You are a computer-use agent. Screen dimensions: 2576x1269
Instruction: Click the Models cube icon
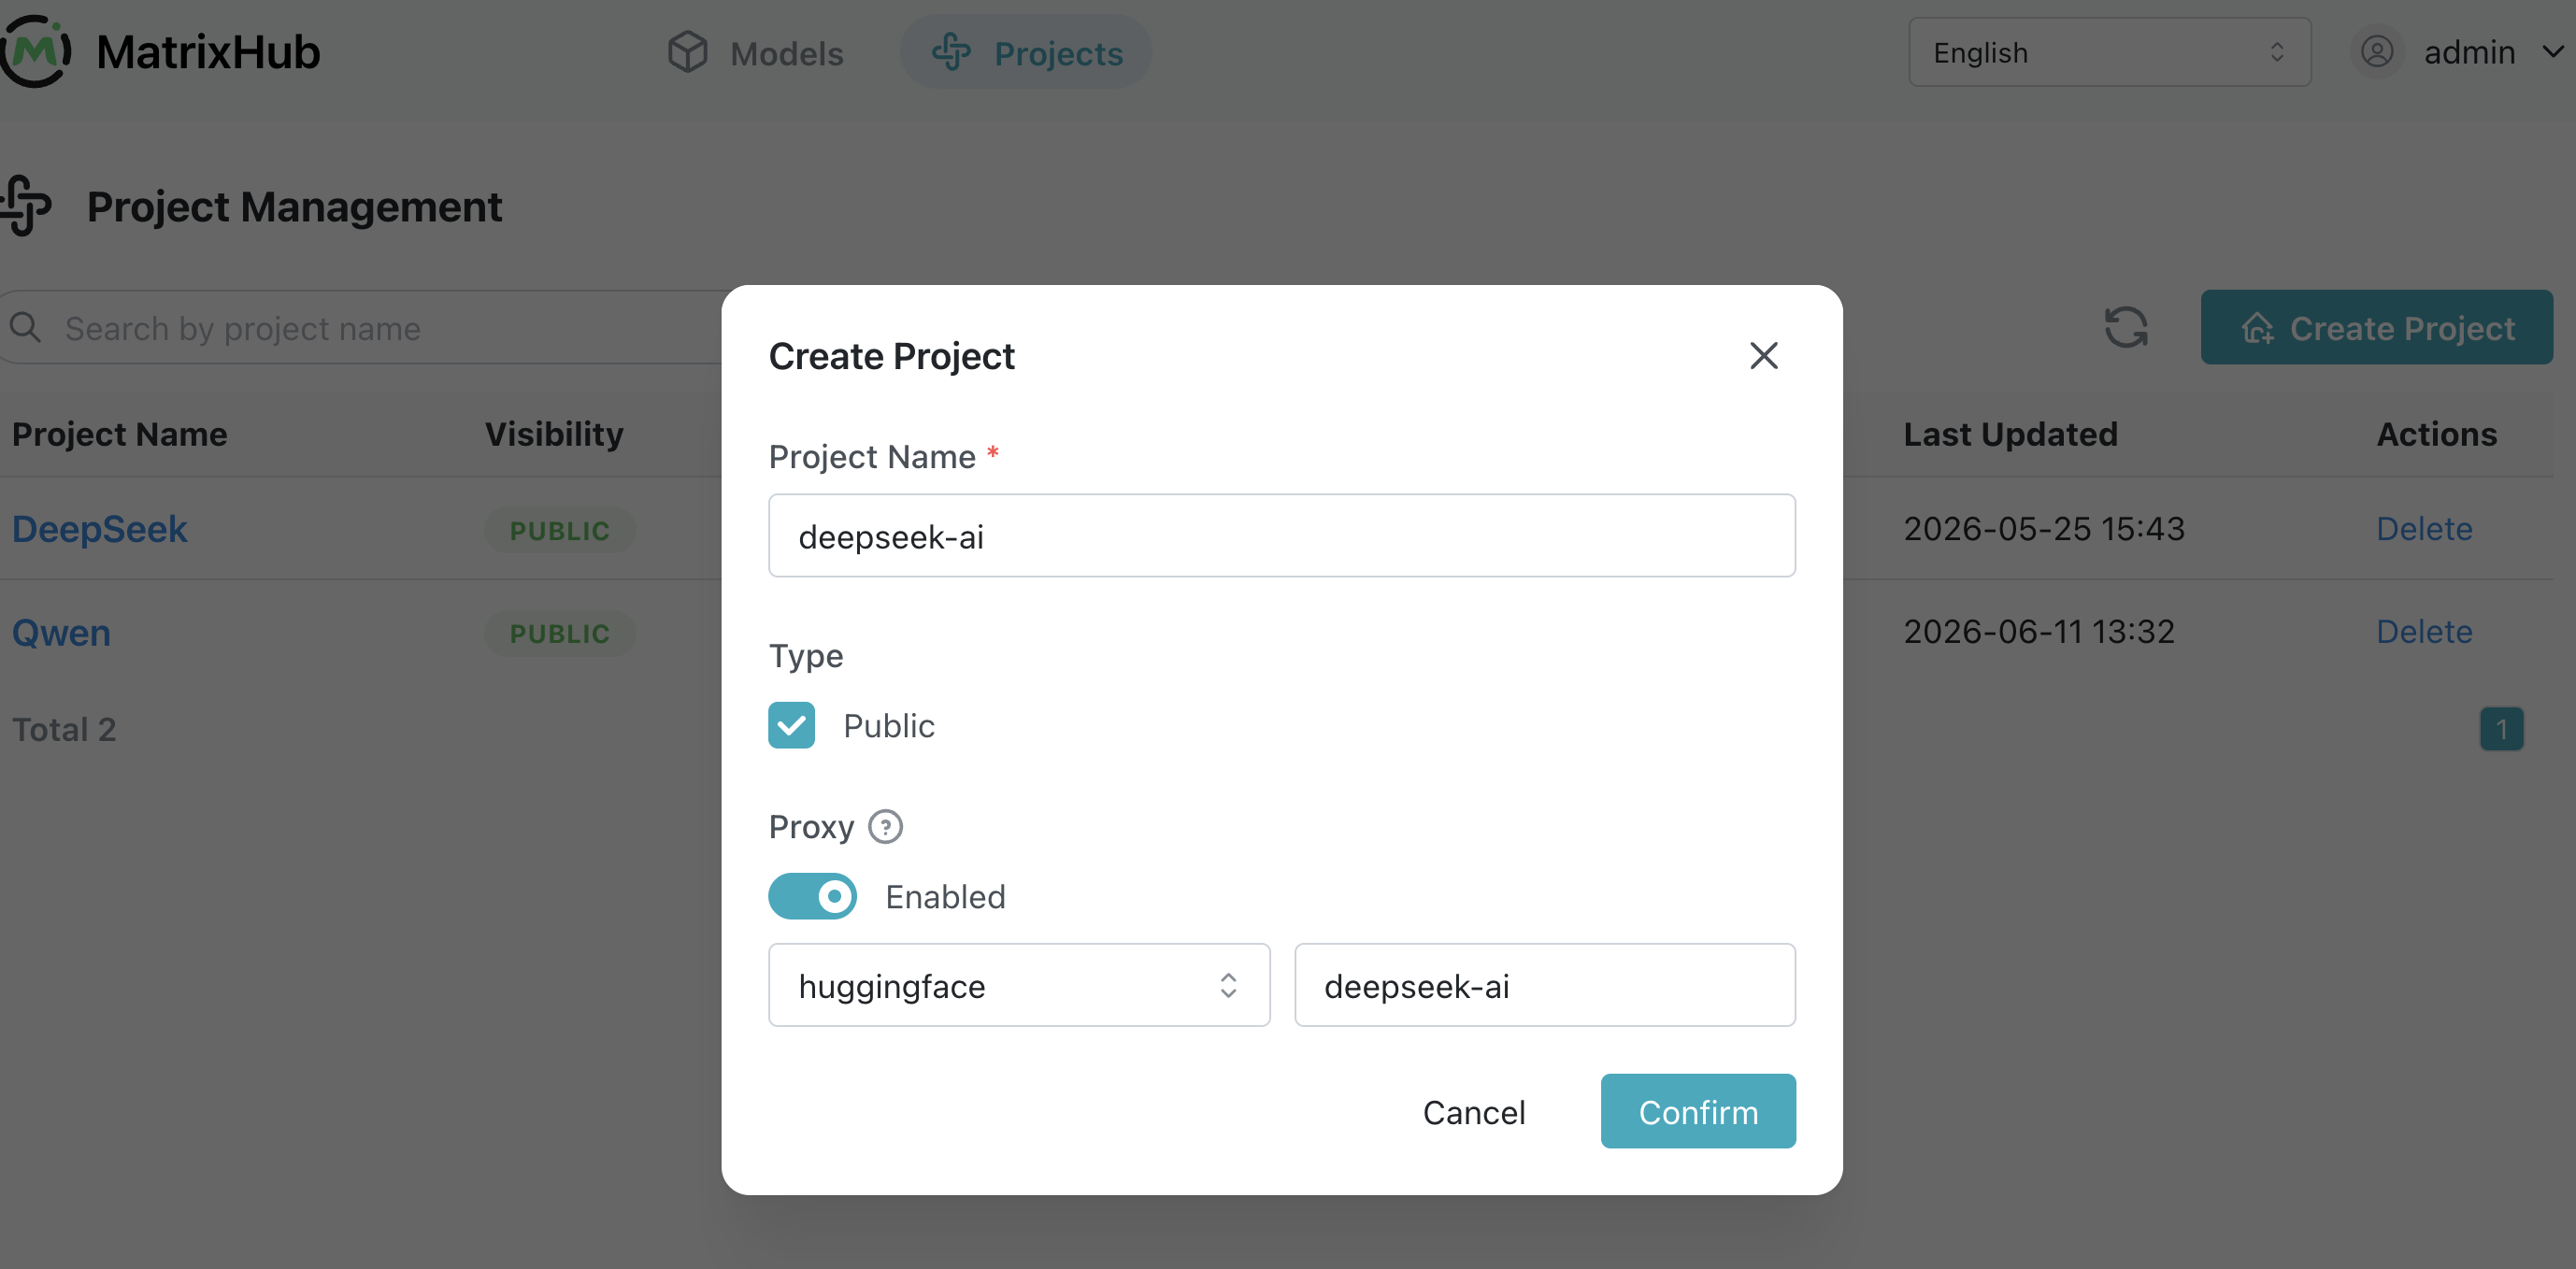pyautogui.click(x=687, y=52)
